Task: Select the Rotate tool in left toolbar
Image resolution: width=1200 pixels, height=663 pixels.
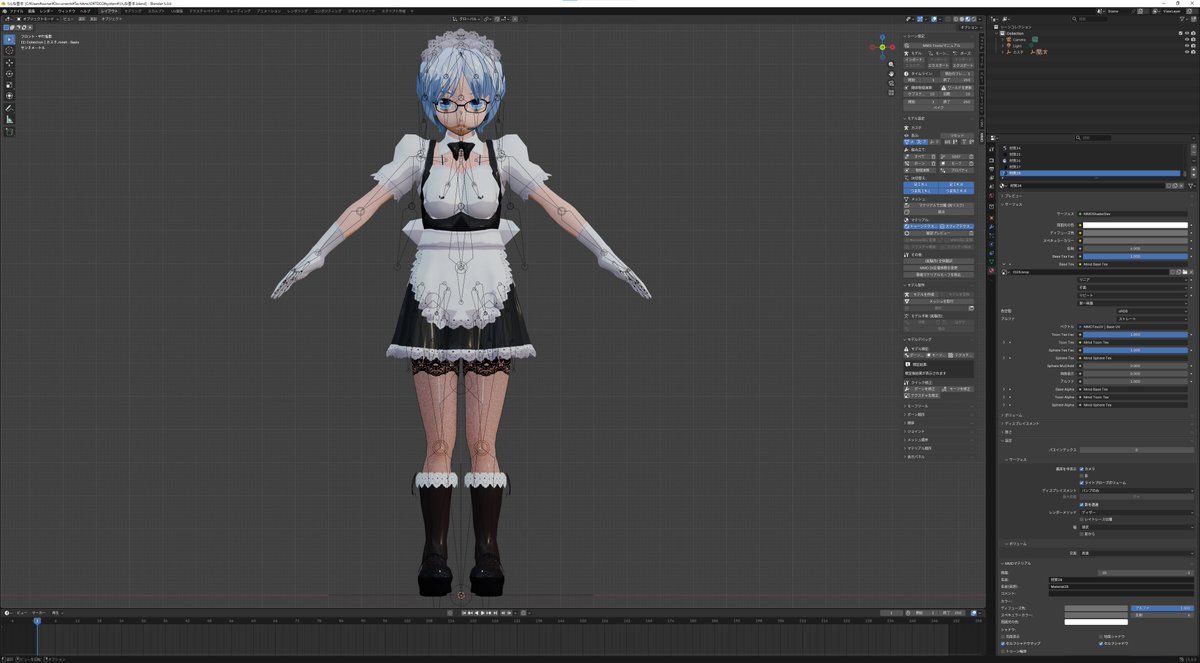Action: [9, 74]
